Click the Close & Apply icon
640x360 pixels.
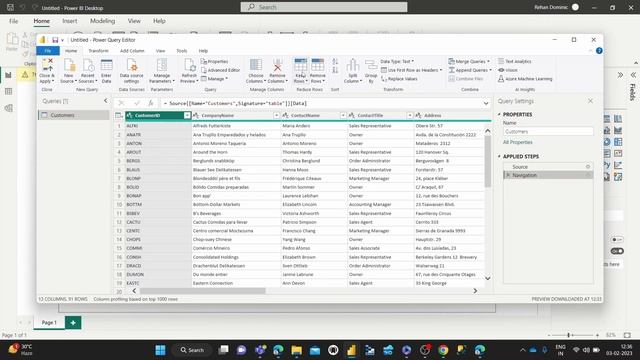click(47, 65)
